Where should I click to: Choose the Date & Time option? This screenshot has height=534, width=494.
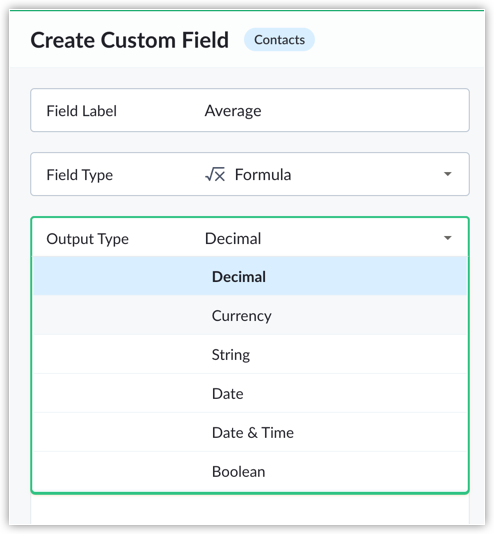(x=250, y=432)
